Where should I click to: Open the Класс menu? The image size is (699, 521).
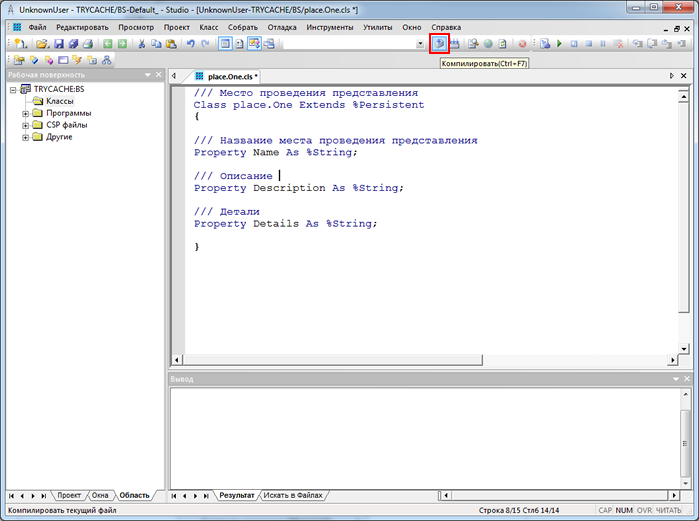[x=209, y=27]
